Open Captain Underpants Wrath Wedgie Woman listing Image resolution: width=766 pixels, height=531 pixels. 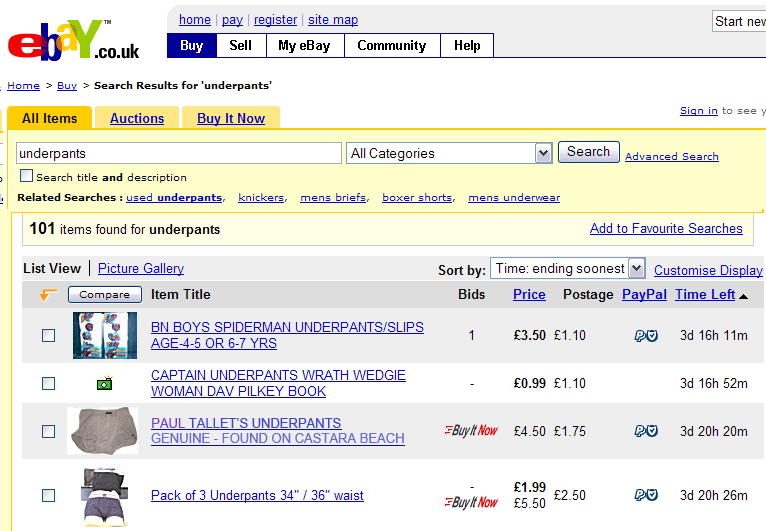point(278,383)
